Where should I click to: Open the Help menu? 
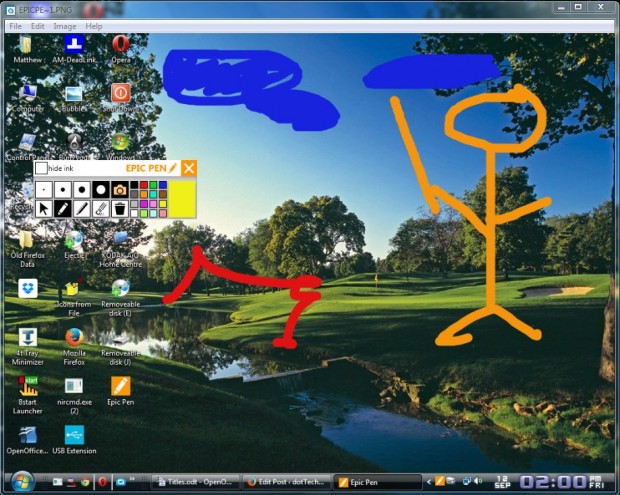(x=94, y=26)
